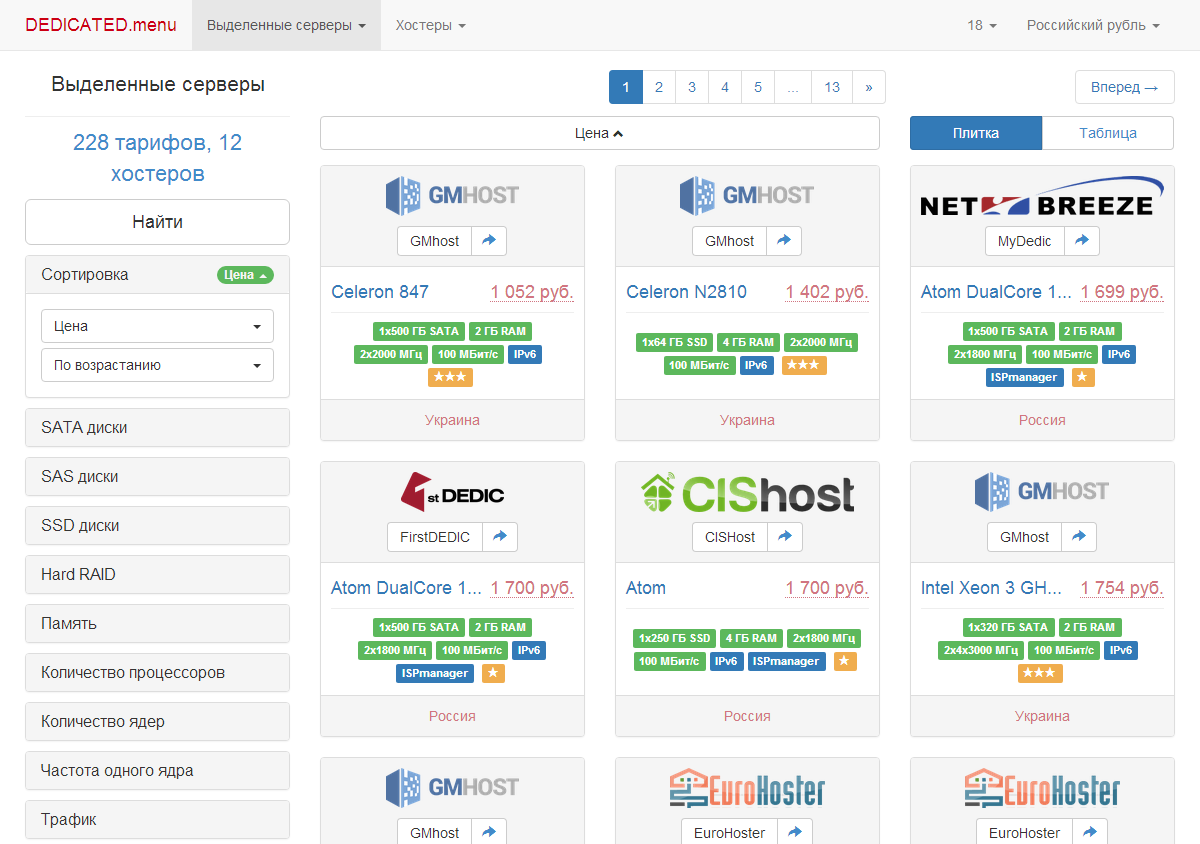Click Украина under Celeron 847 card

pos(452,420)
